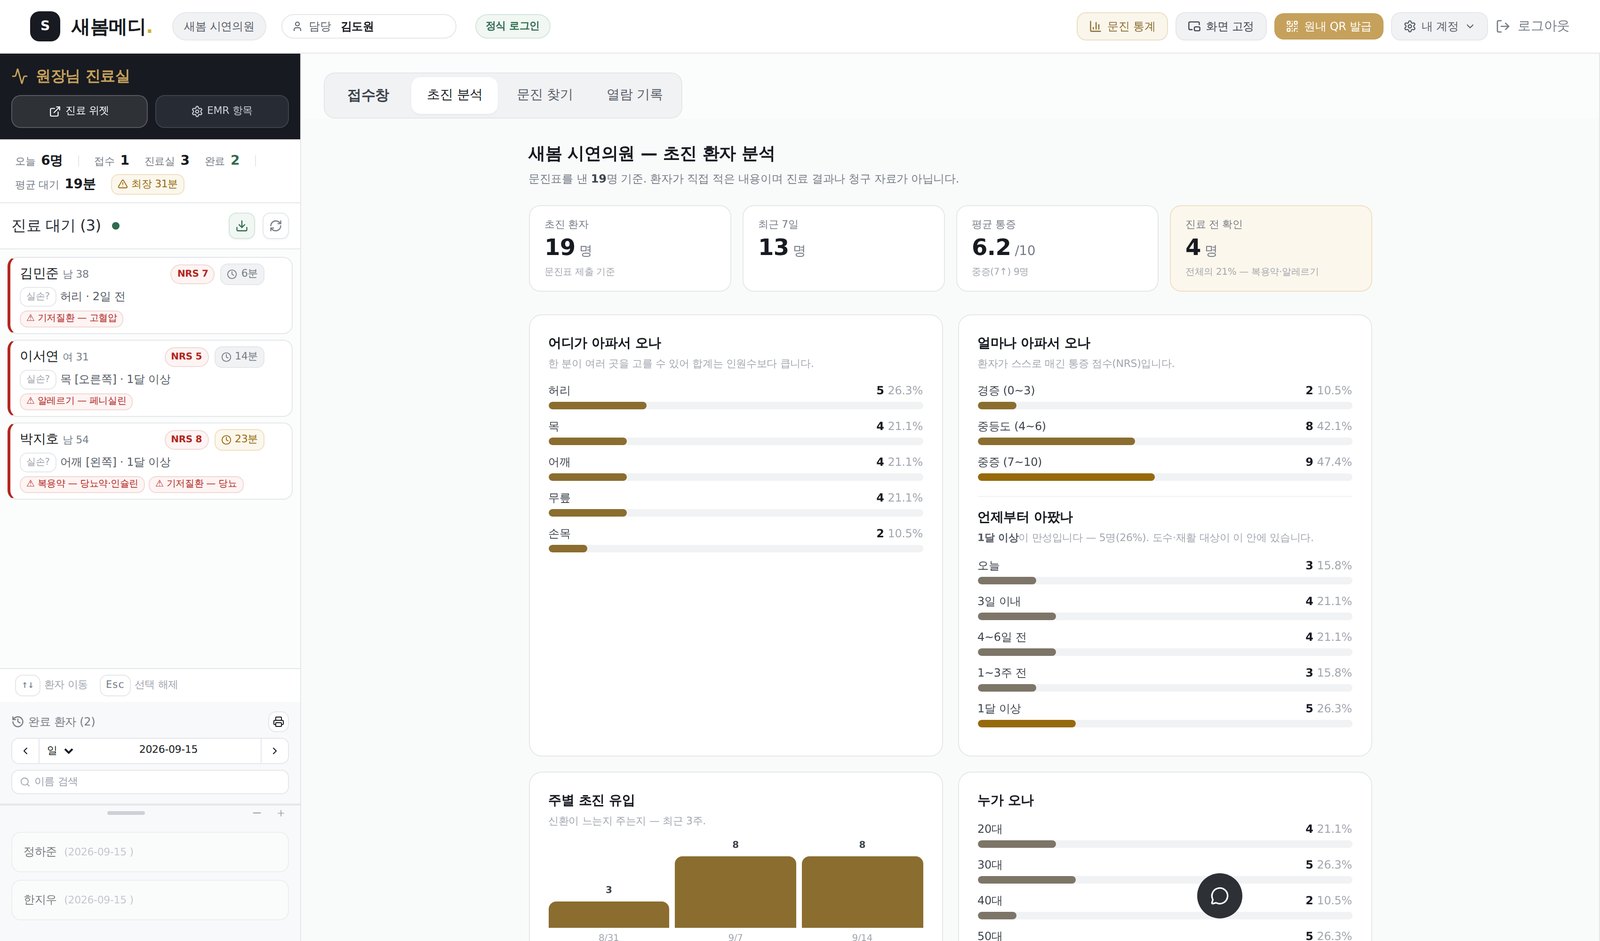The image size is (1600, 941).
Task: Select the 담당 김도원 staff field
Action: 369,27
